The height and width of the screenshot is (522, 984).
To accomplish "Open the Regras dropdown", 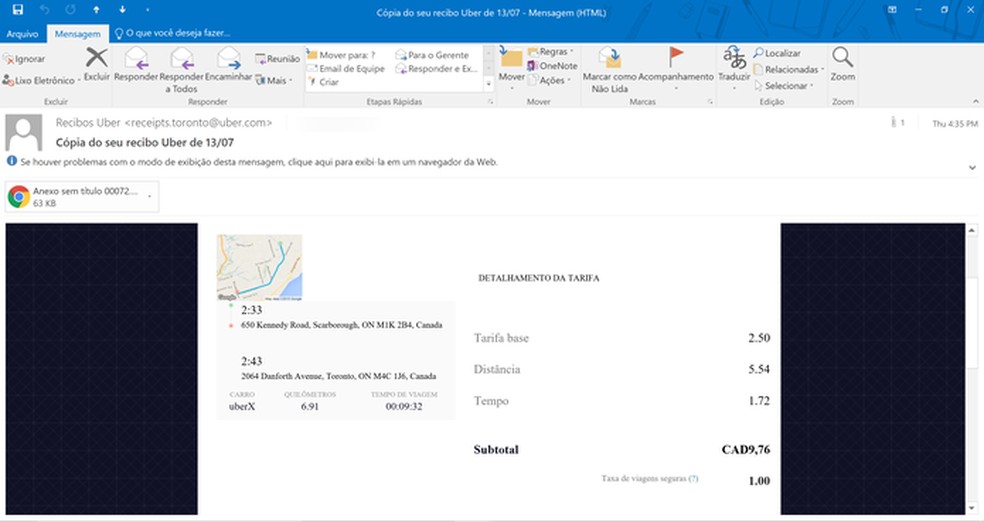I will point(552,51).
